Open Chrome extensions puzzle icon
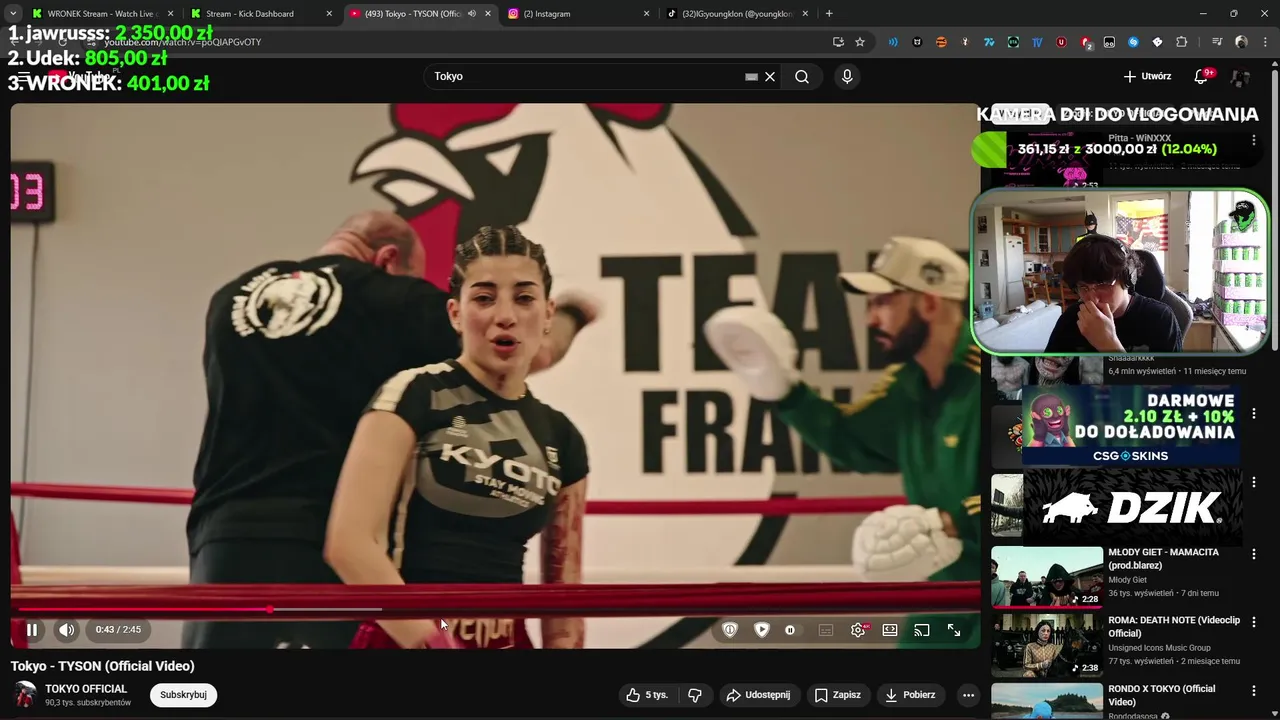The image size is (1280, 720). [x=1181, y=42]
